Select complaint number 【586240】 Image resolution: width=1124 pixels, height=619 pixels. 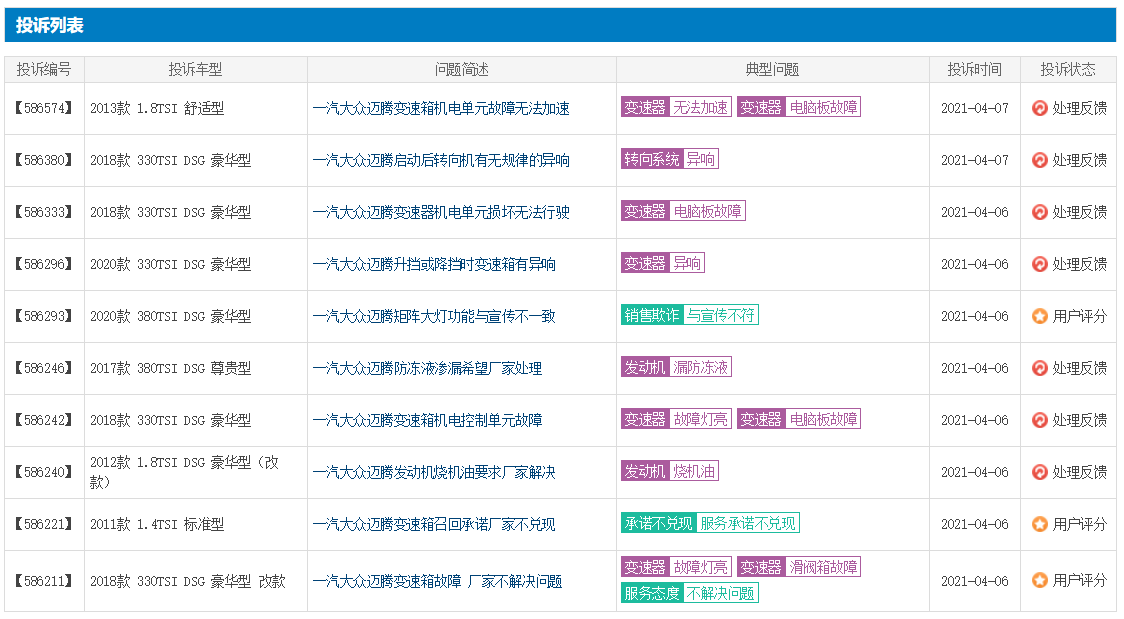point(44,472)
